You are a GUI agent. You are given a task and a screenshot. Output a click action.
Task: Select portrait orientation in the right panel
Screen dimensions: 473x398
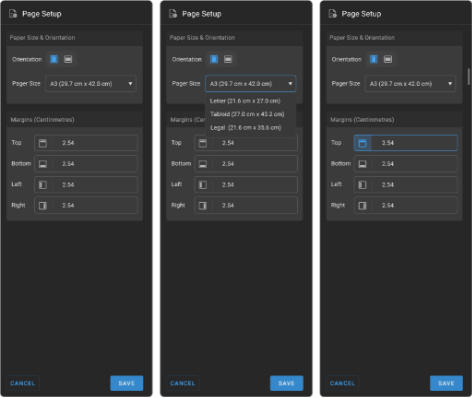374,59
